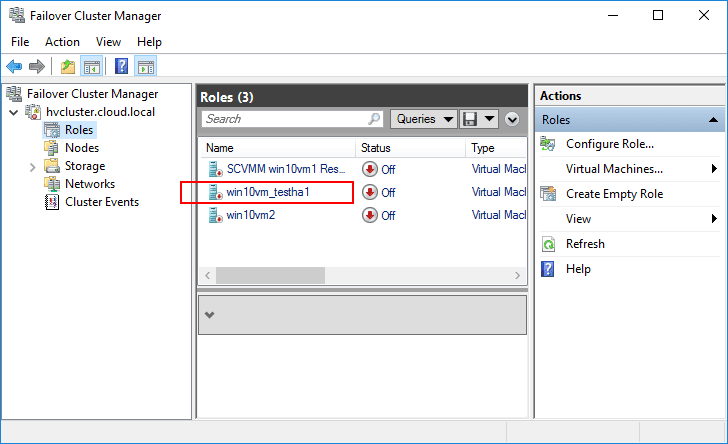Click the Off status icon for SCVMM win10vm1
Viewport: 728px width, 444px height.
coord(370,170)
